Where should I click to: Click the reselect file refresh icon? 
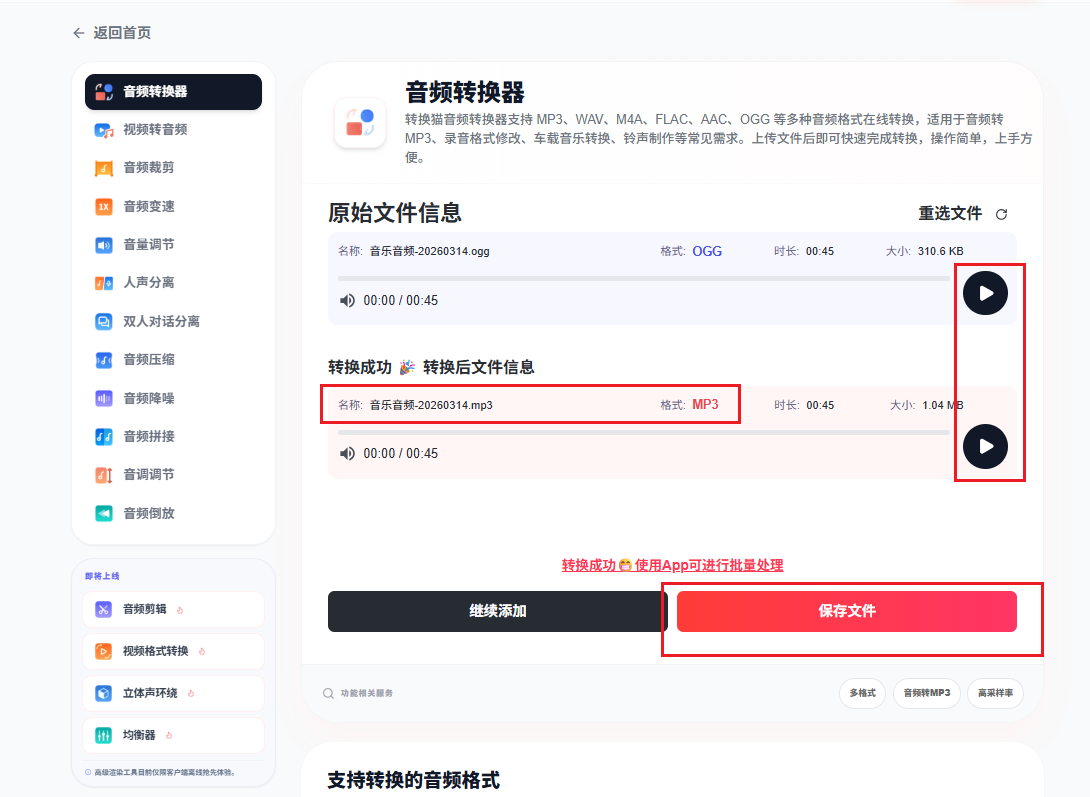coord(1001,214)
